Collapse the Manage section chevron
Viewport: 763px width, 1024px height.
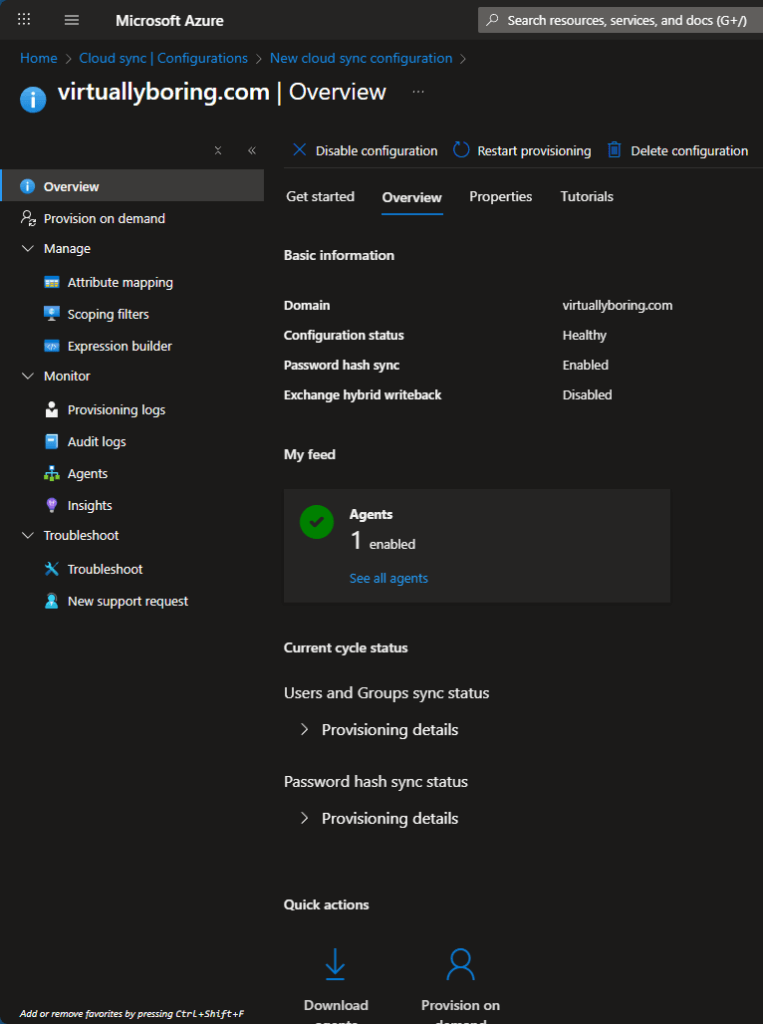pos(27,249)
